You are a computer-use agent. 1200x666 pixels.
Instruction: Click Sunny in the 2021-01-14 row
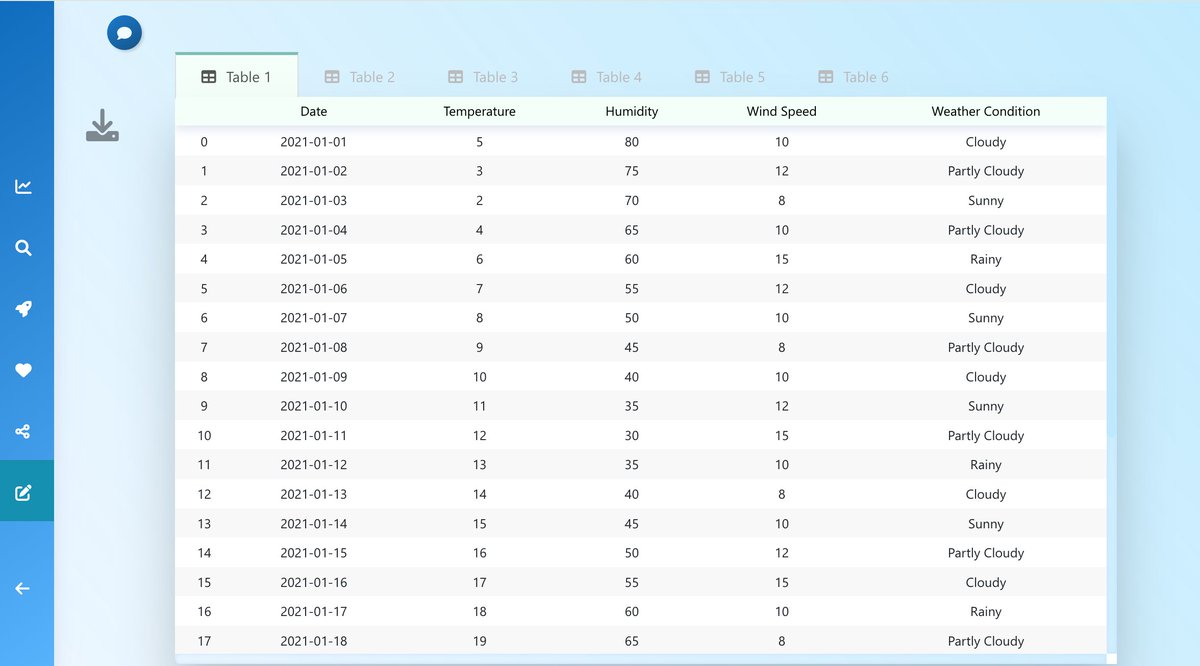click(986, 524)
